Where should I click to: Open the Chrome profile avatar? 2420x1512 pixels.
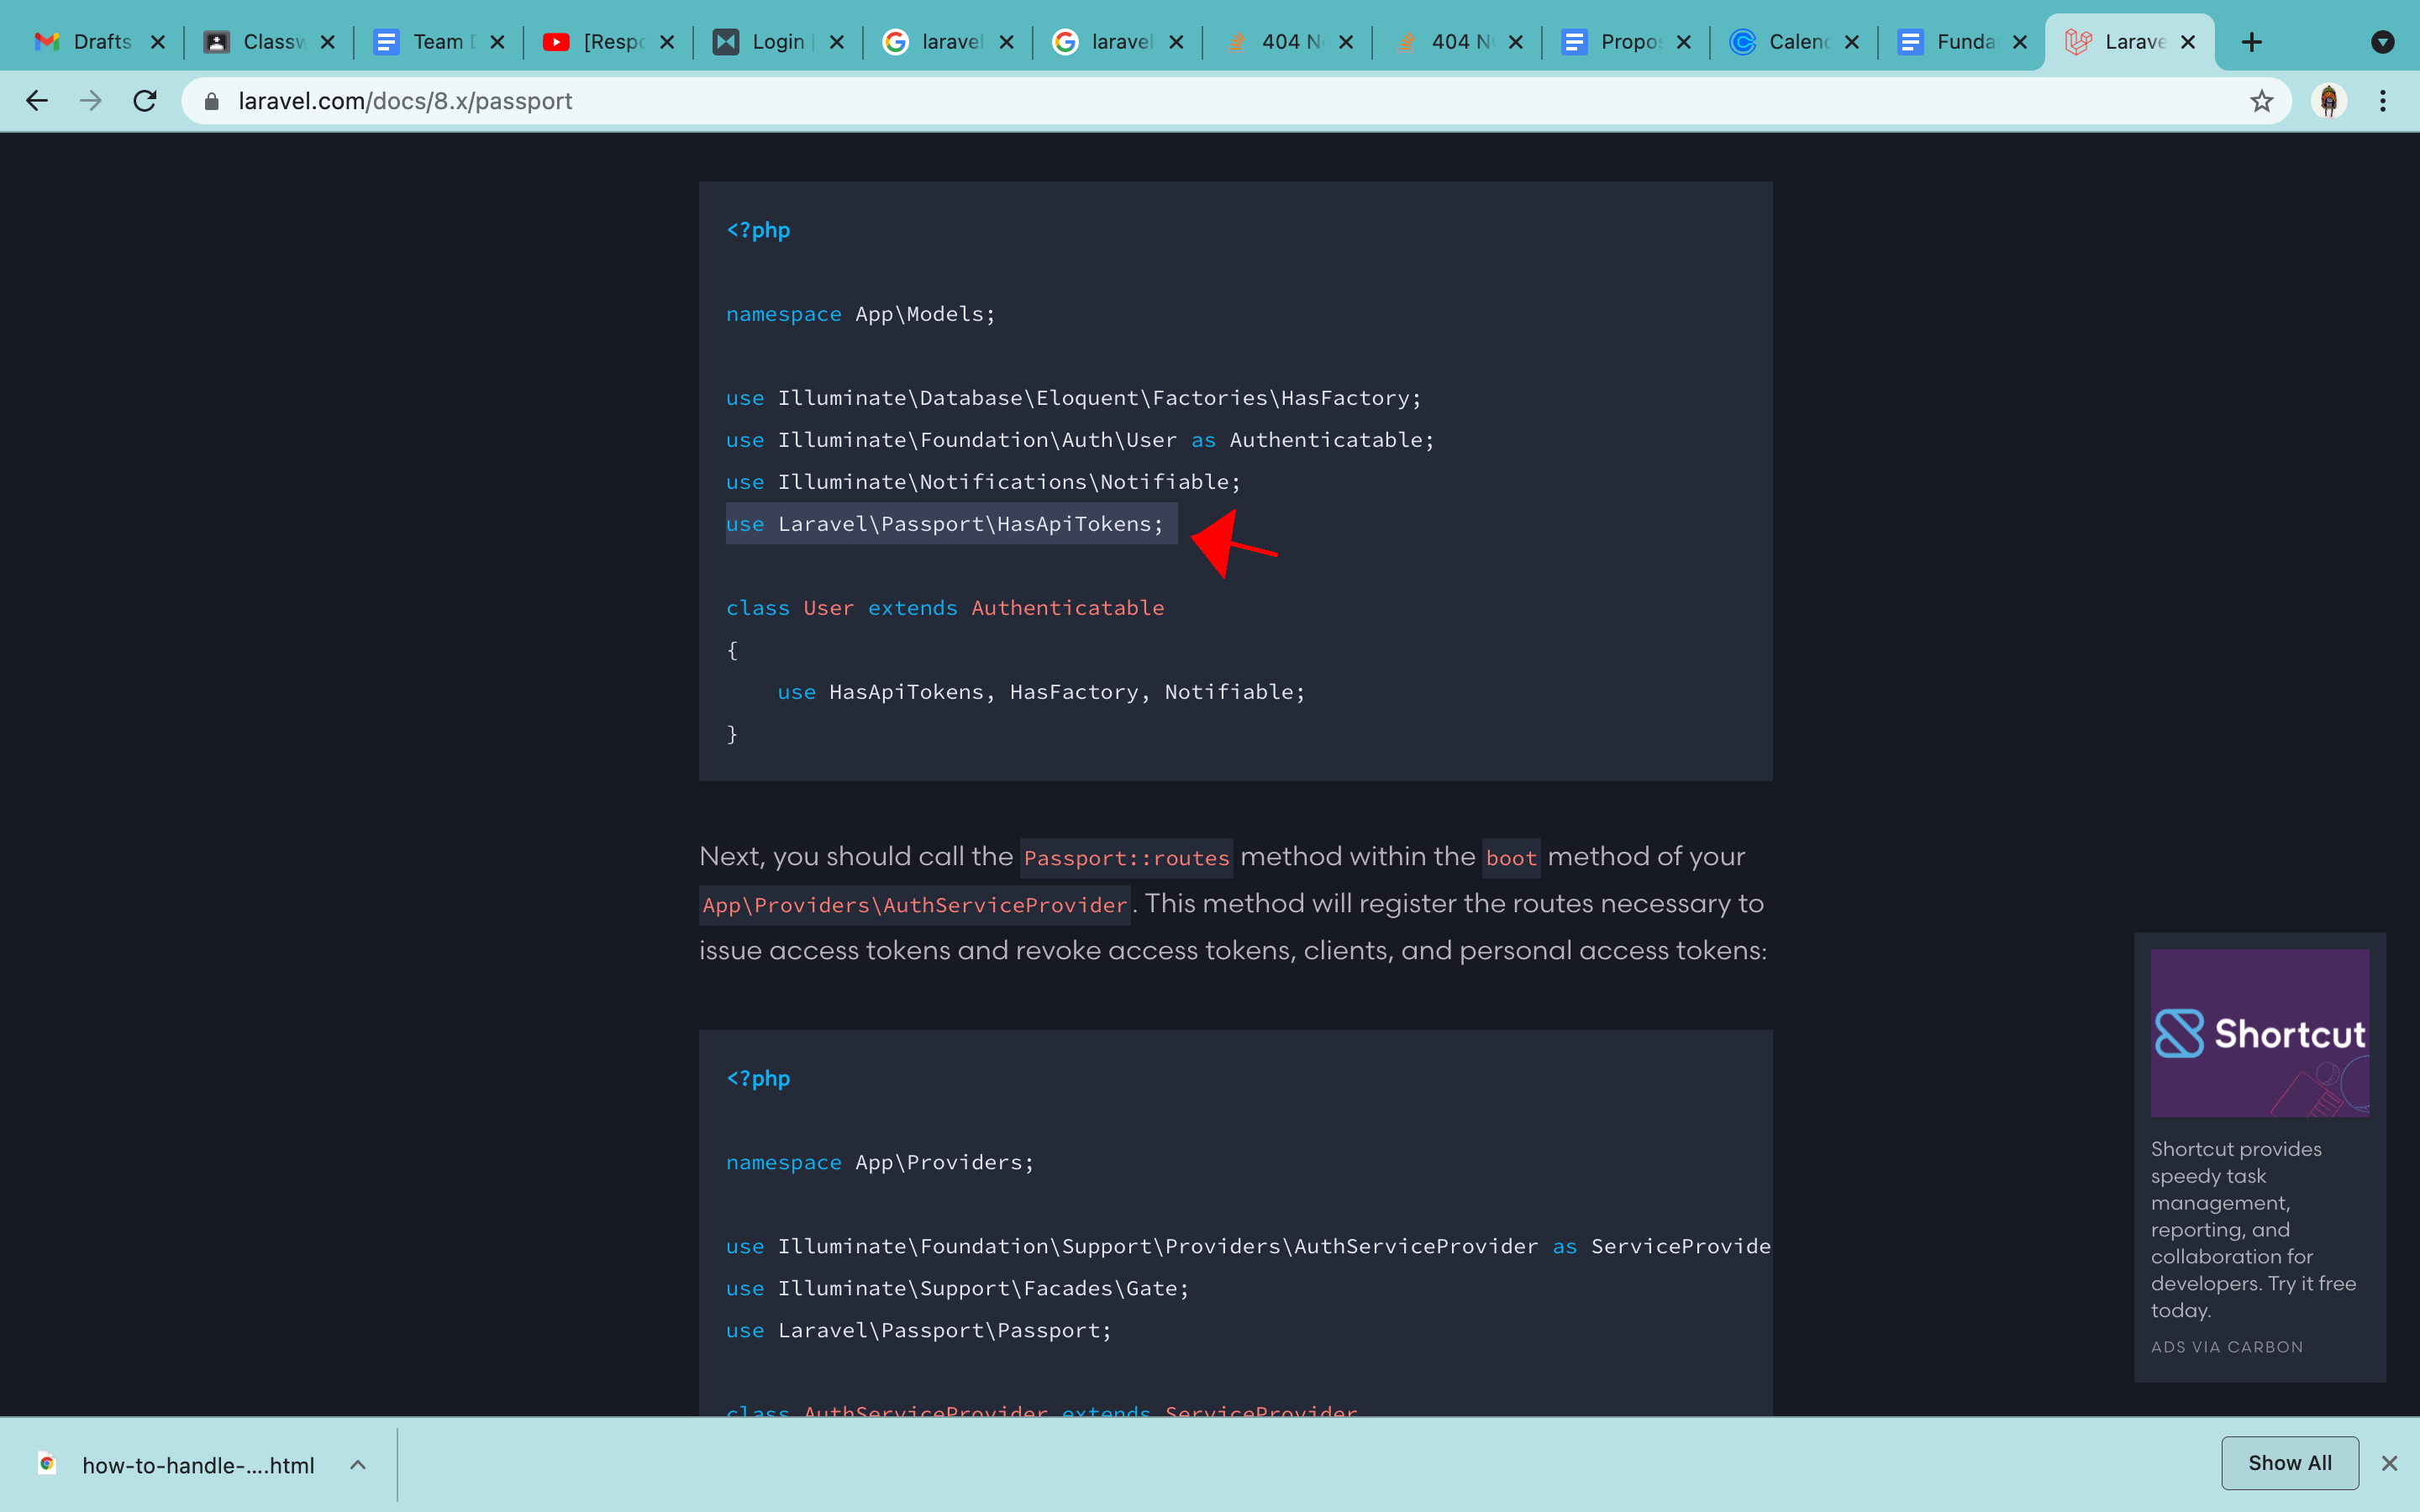[x=2329, y=101]
